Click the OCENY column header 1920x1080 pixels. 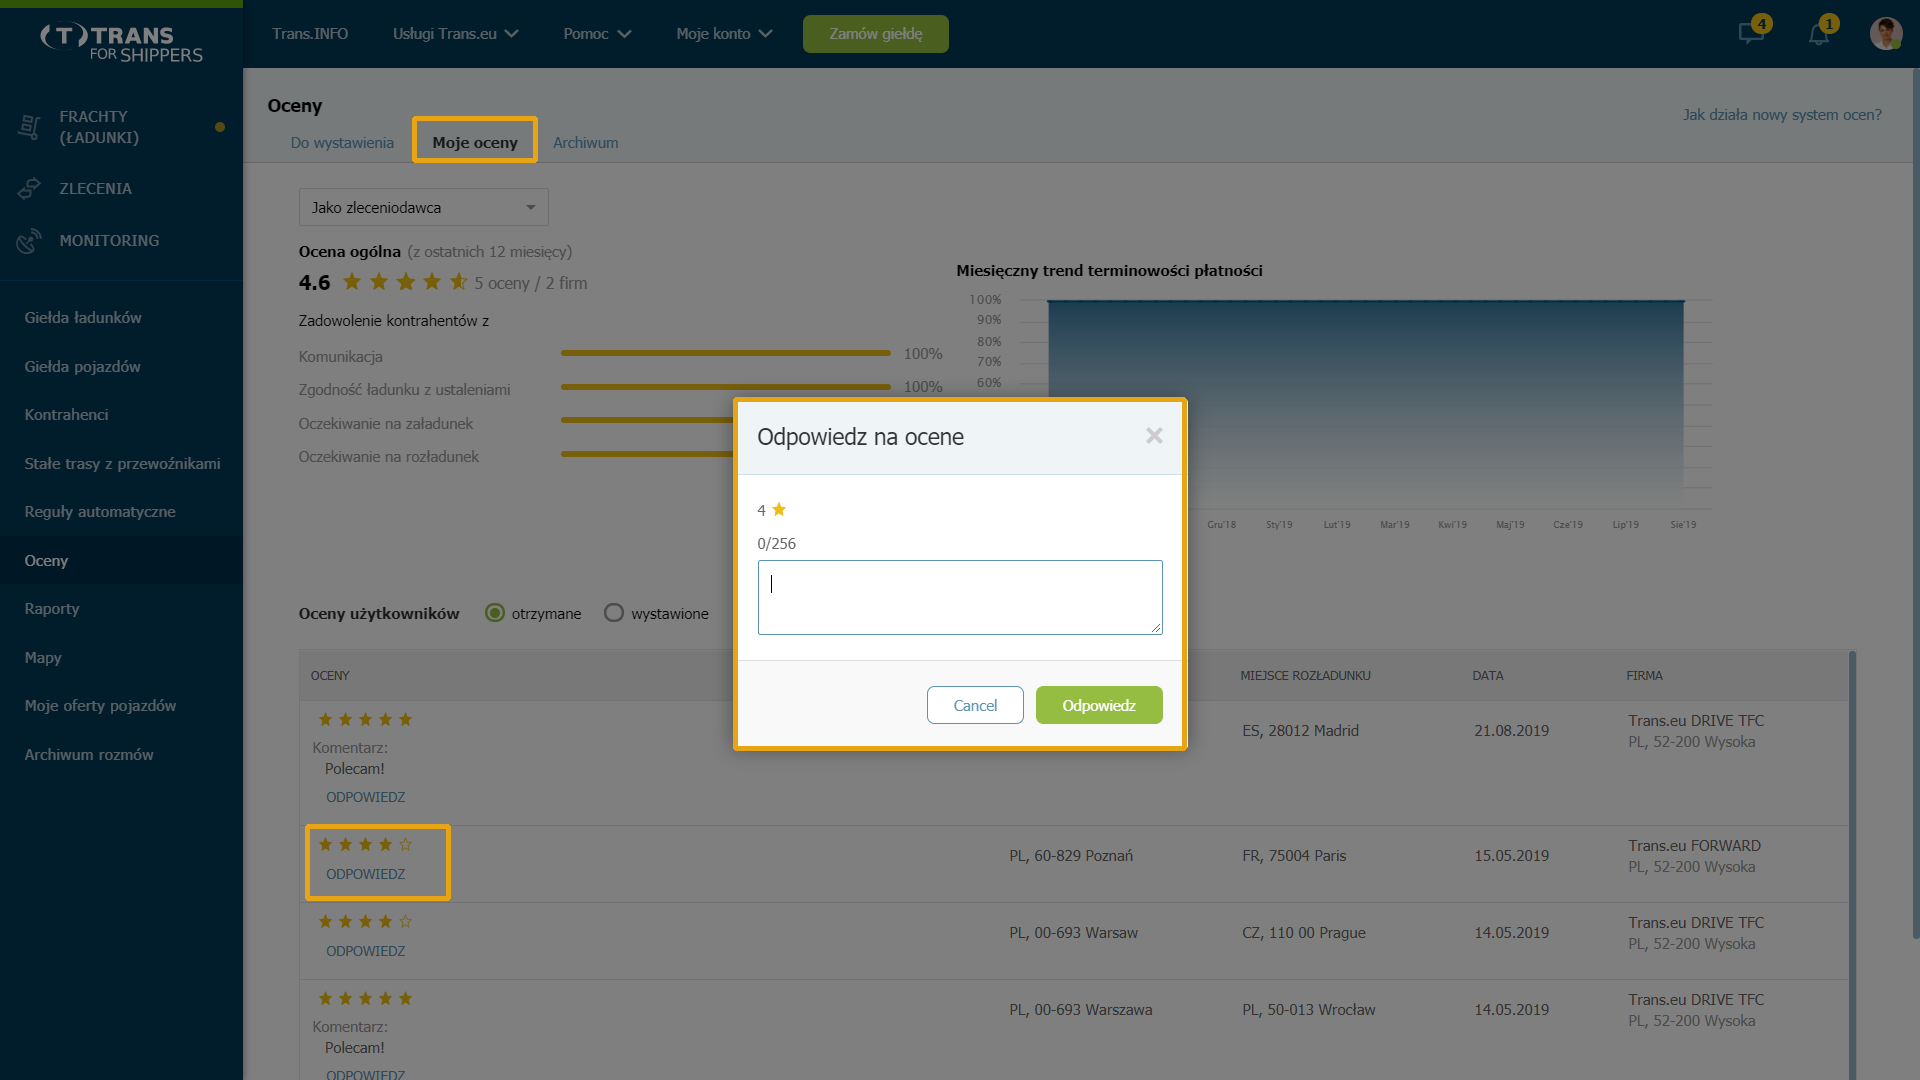[330, 676]
